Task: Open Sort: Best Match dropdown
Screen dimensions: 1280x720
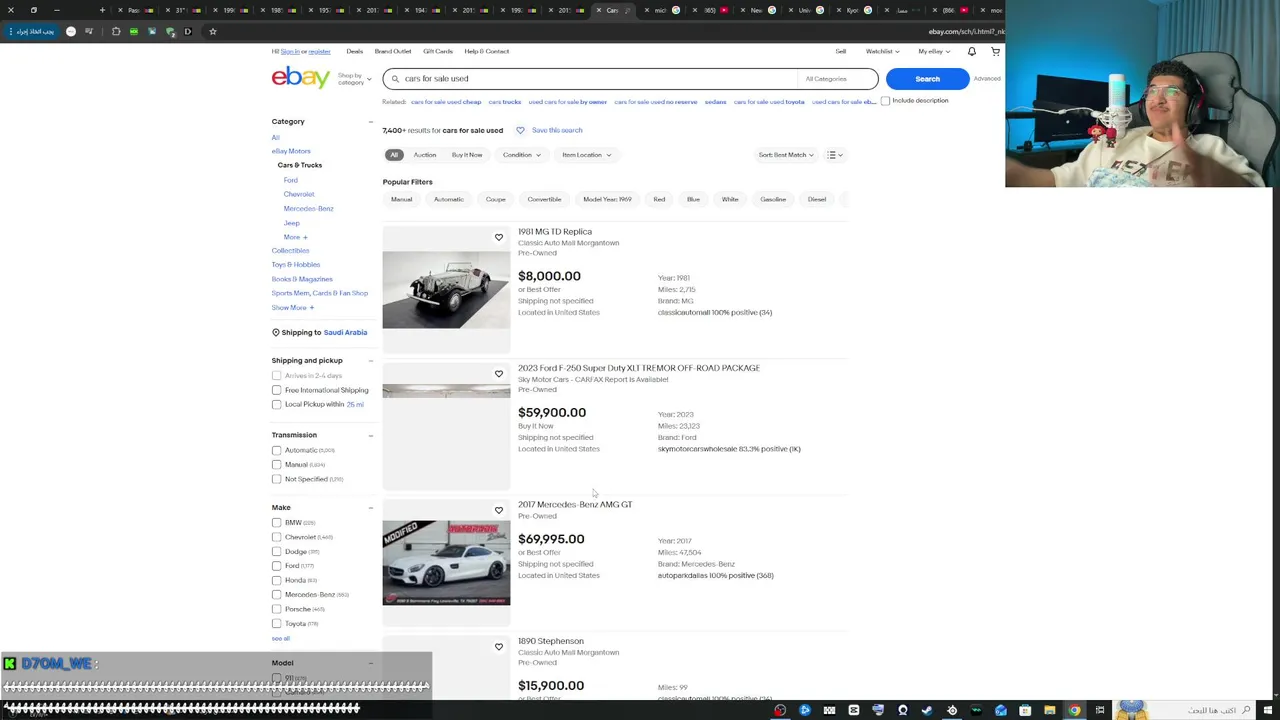Action: click(785, 155)
